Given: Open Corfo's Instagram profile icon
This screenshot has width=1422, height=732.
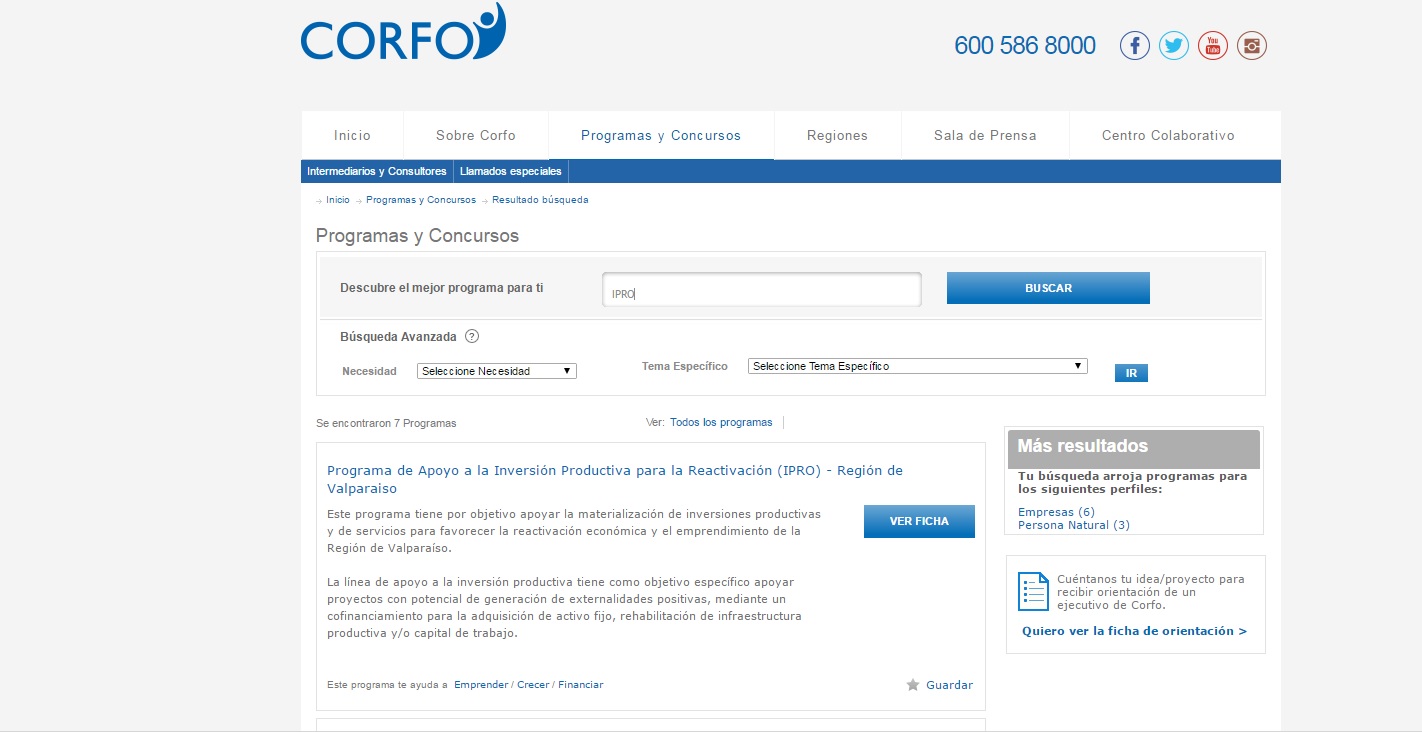Looking at the screenshot, I should point(1252,45).
